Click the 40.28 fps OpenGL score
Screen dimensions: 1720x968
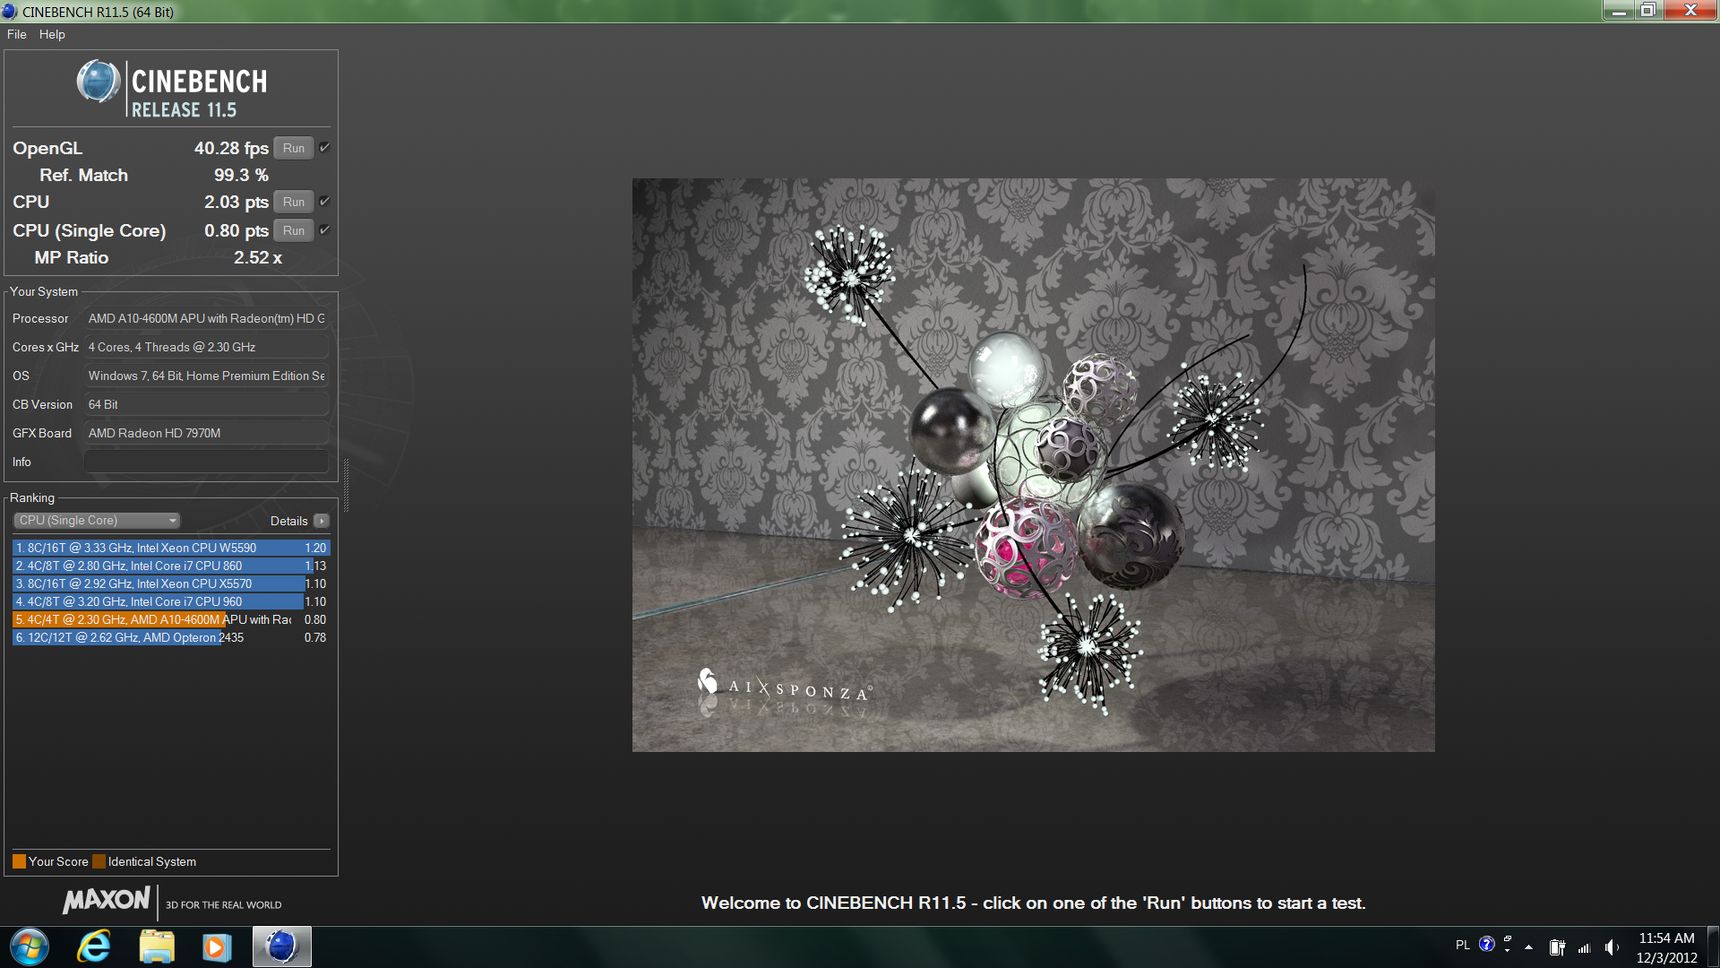pyautogui.click(x=231, y=148)
